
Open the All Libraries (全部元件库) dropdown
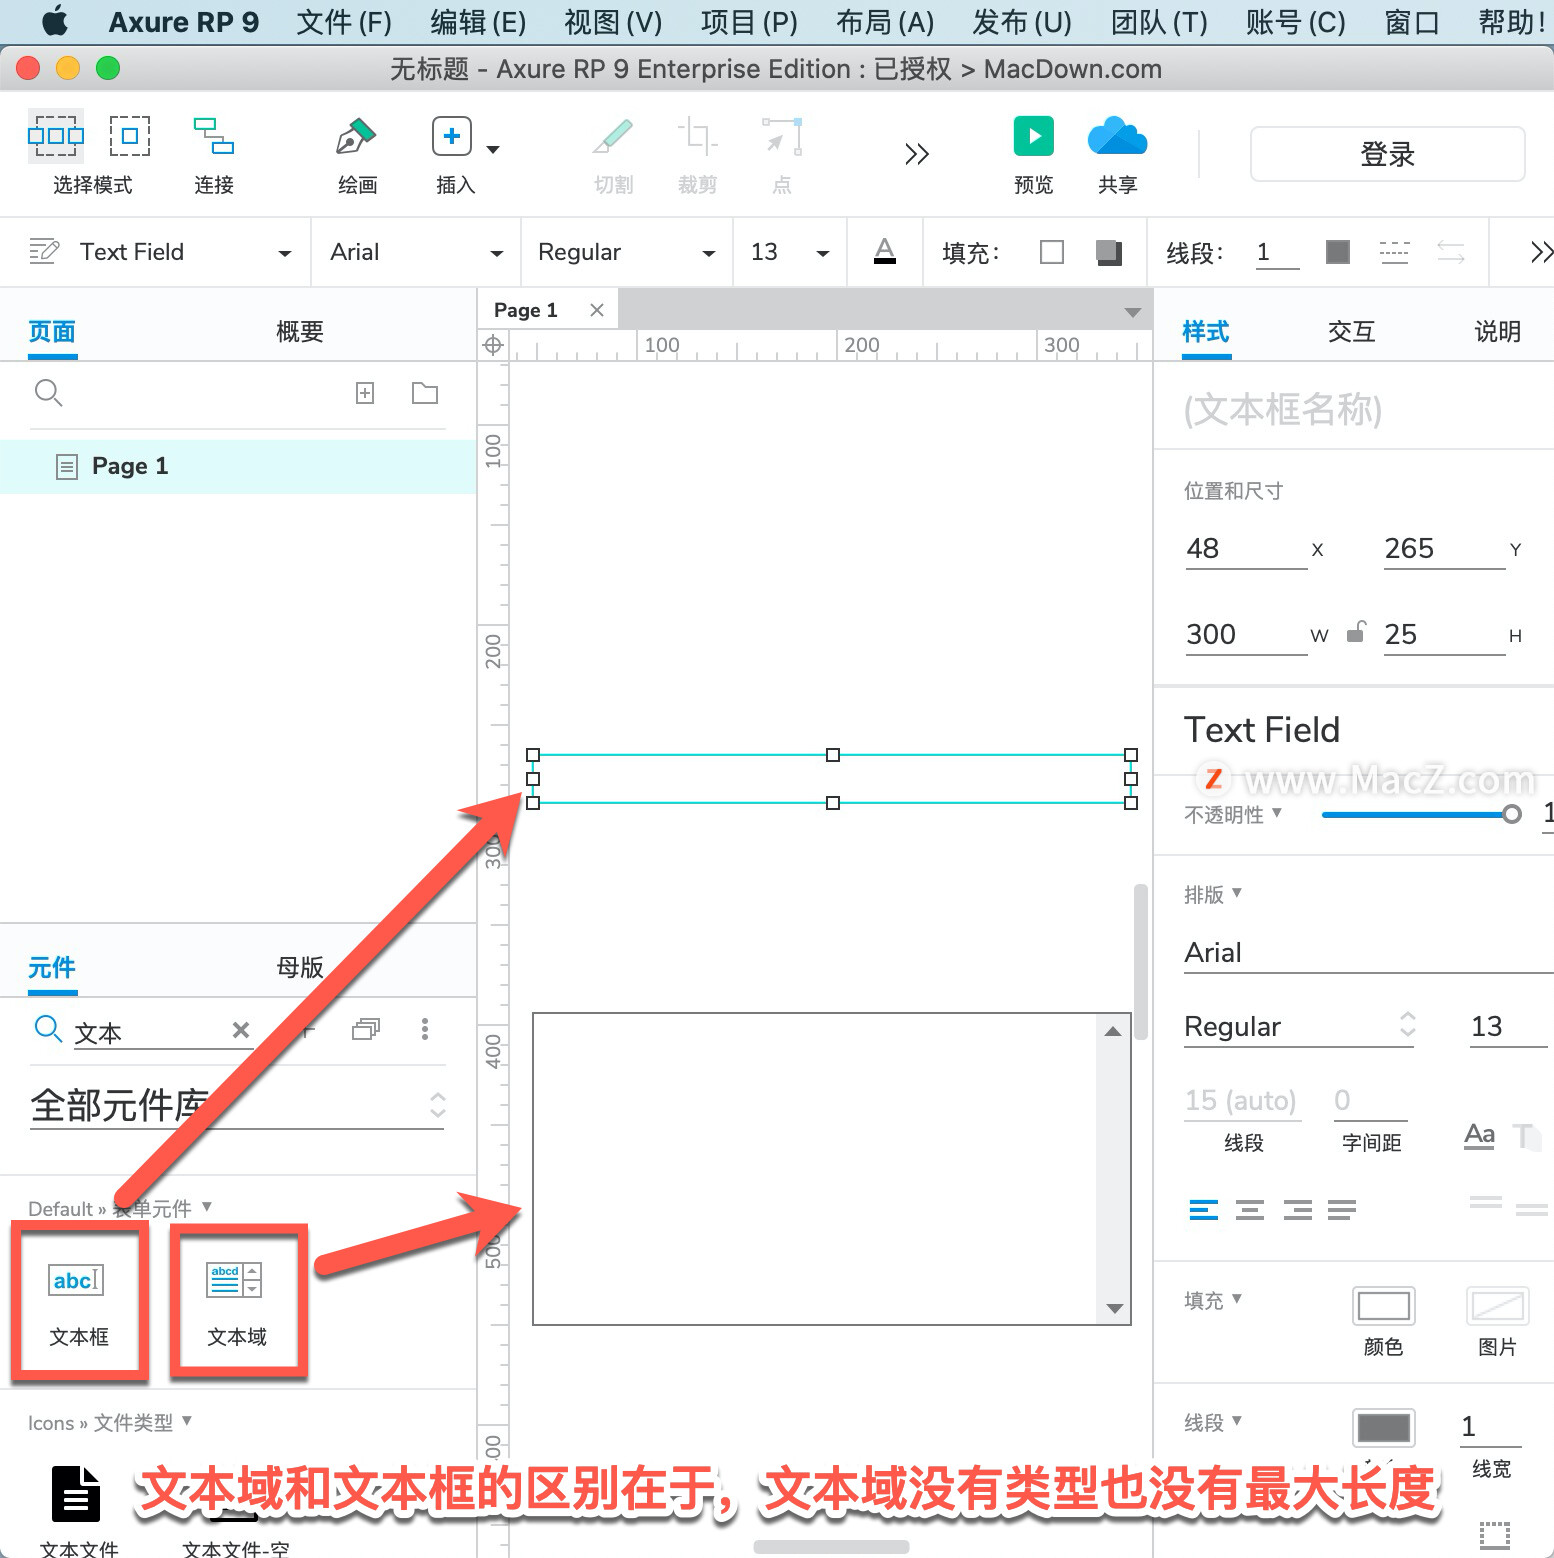238,1105
